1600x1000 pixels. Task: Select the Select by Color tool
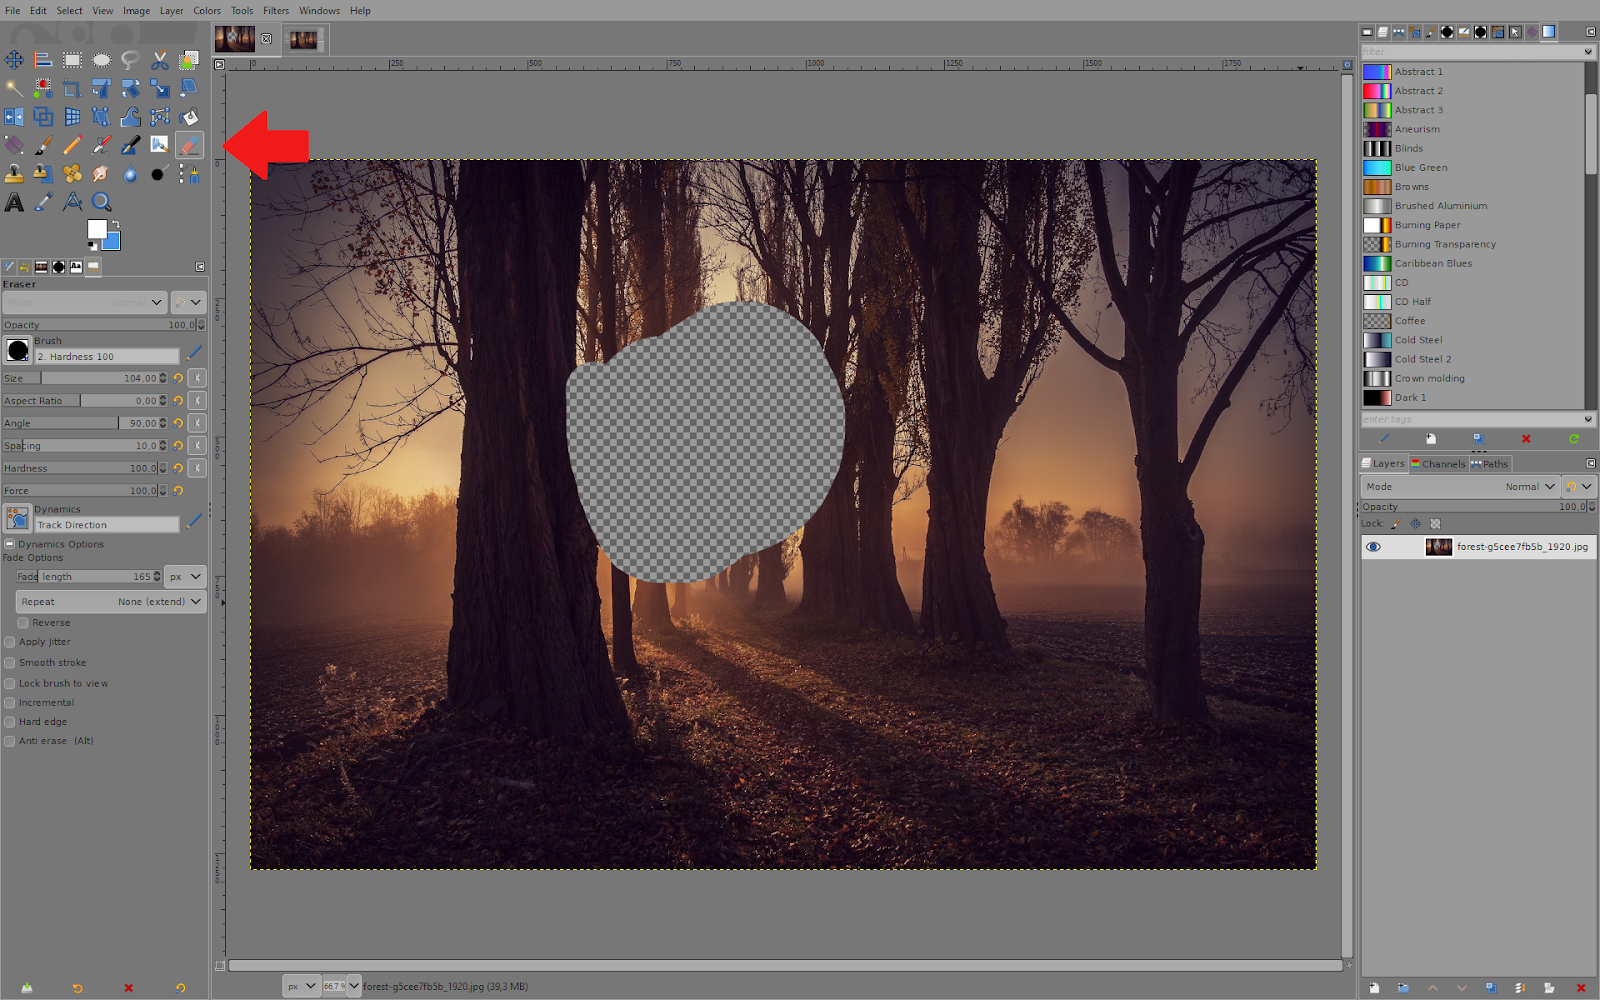(43, 89)
